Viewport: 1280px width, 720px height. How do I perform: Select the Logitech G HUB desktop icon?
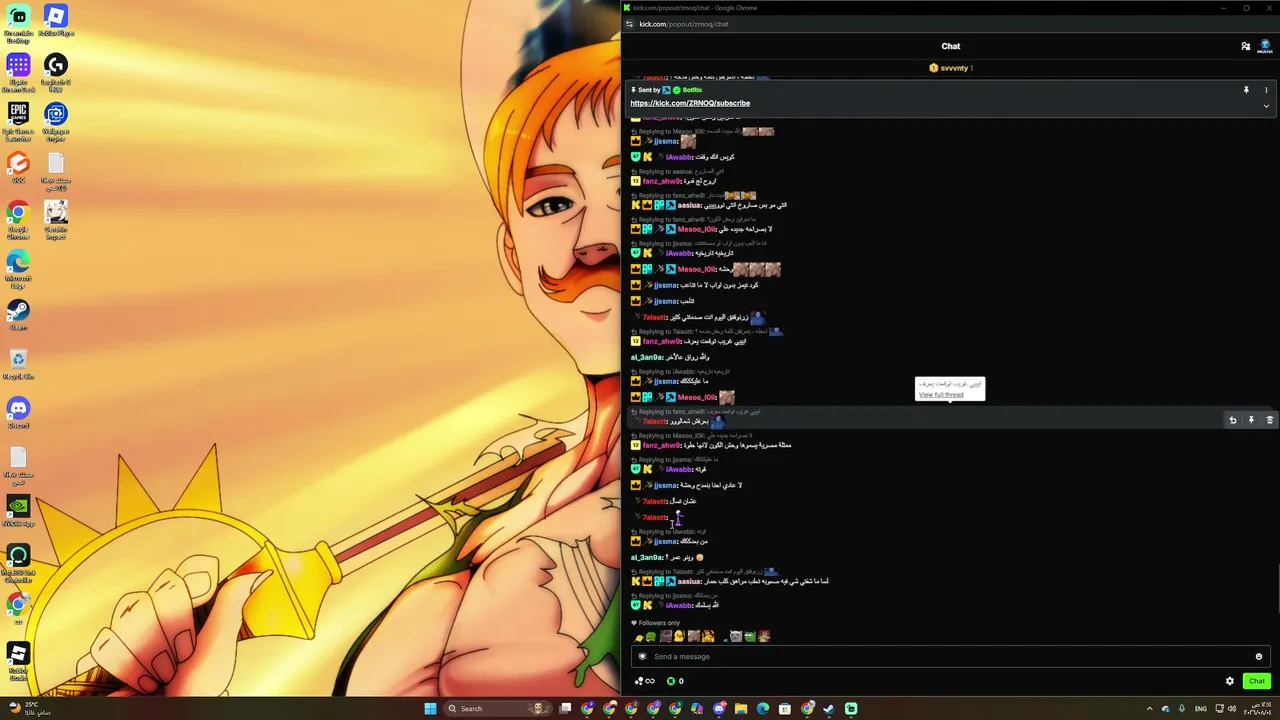(56, 72)
